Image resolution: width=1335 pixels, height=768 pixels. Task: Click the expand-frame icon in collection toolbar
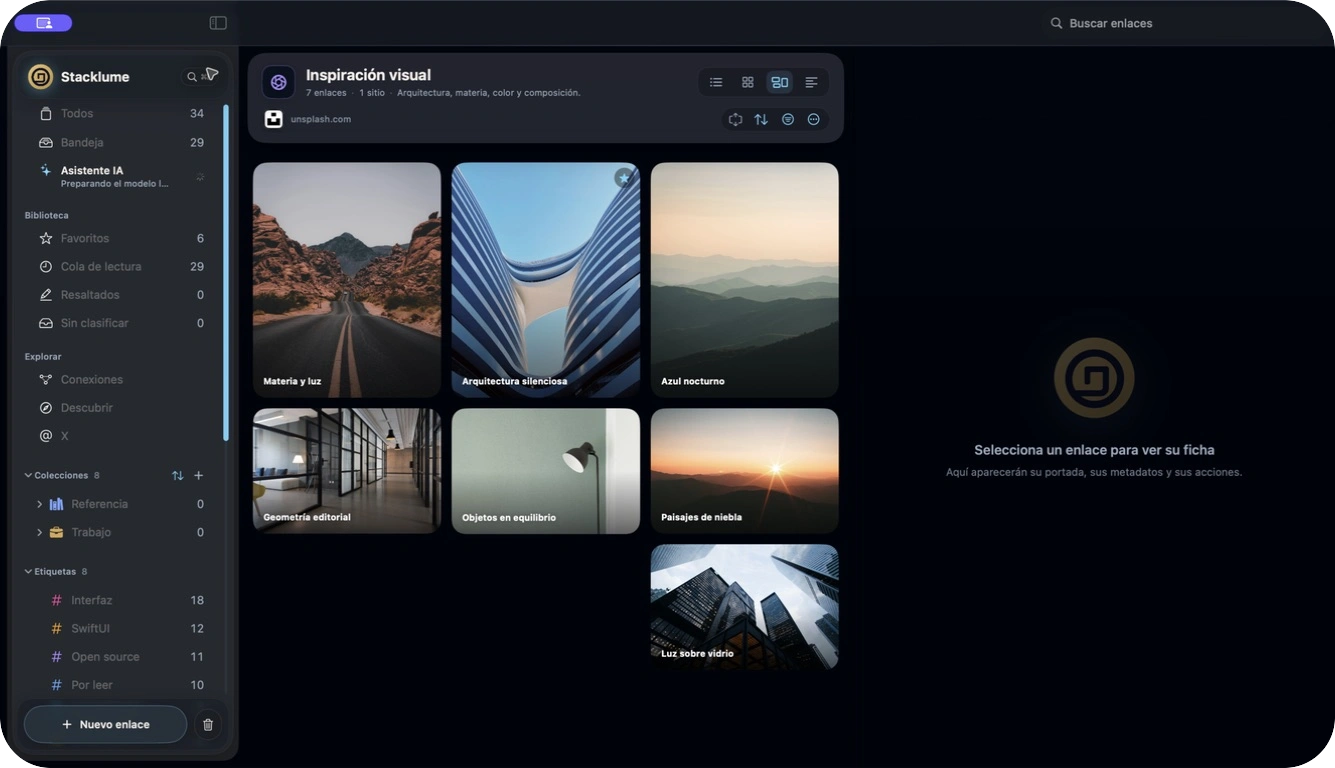(735, 119)
